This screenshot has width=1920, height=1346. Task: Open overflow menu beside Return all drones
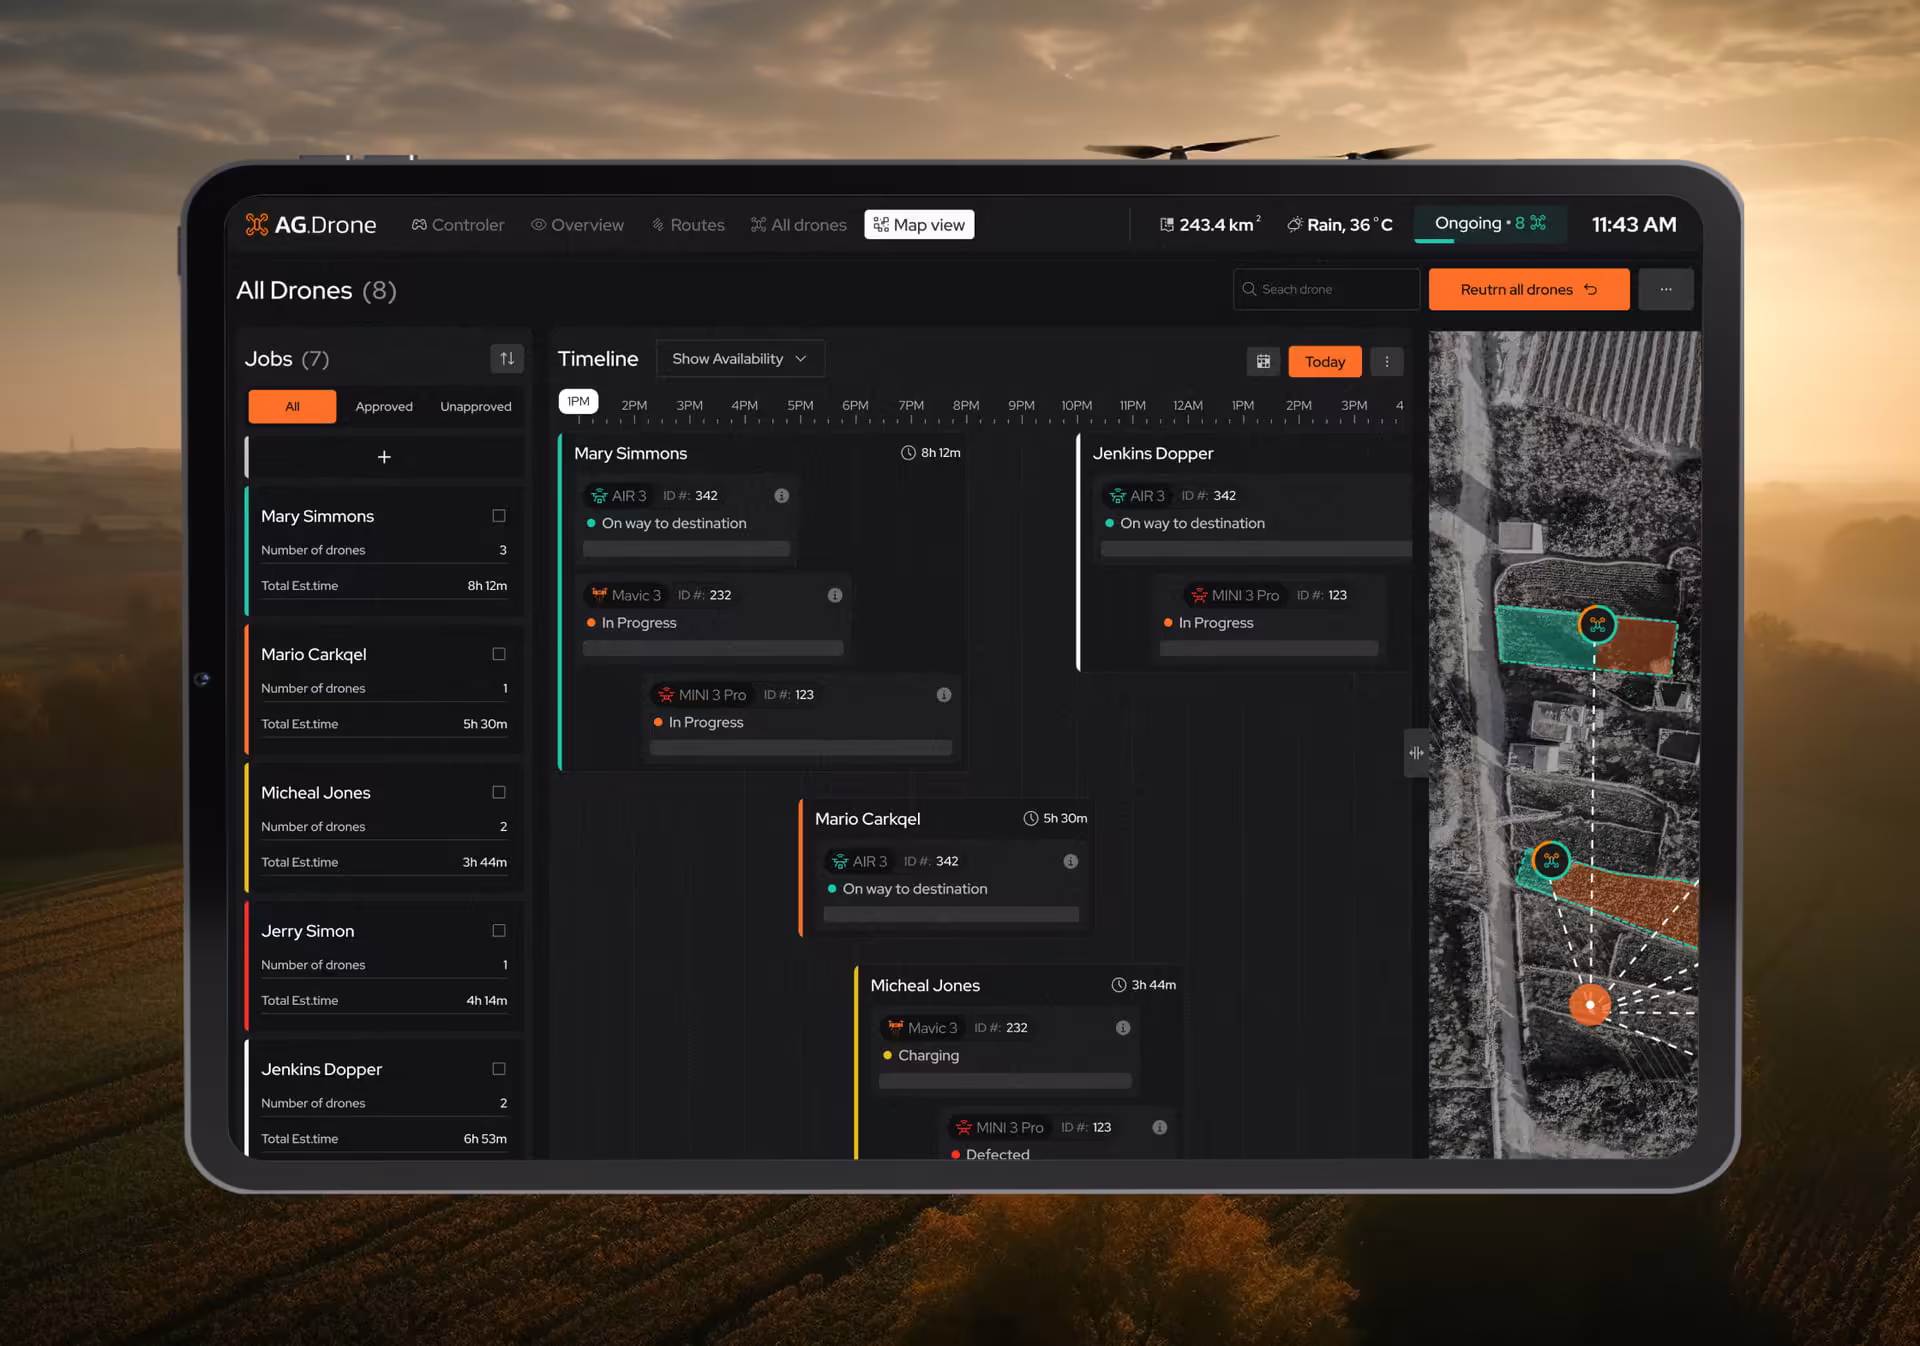1665,289
